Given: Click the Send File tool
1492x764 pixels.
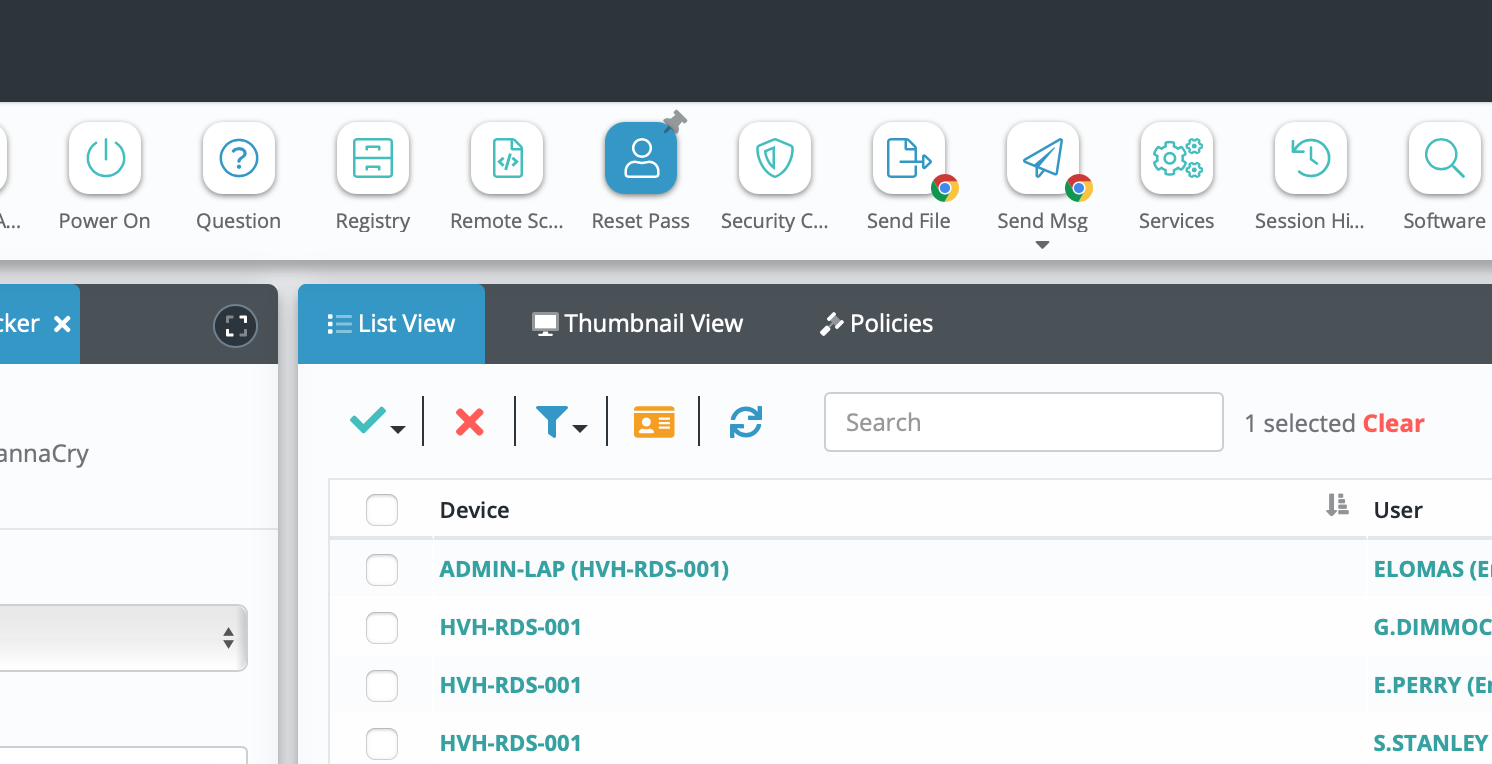Looking at the screenshot, I should (909, 158).
